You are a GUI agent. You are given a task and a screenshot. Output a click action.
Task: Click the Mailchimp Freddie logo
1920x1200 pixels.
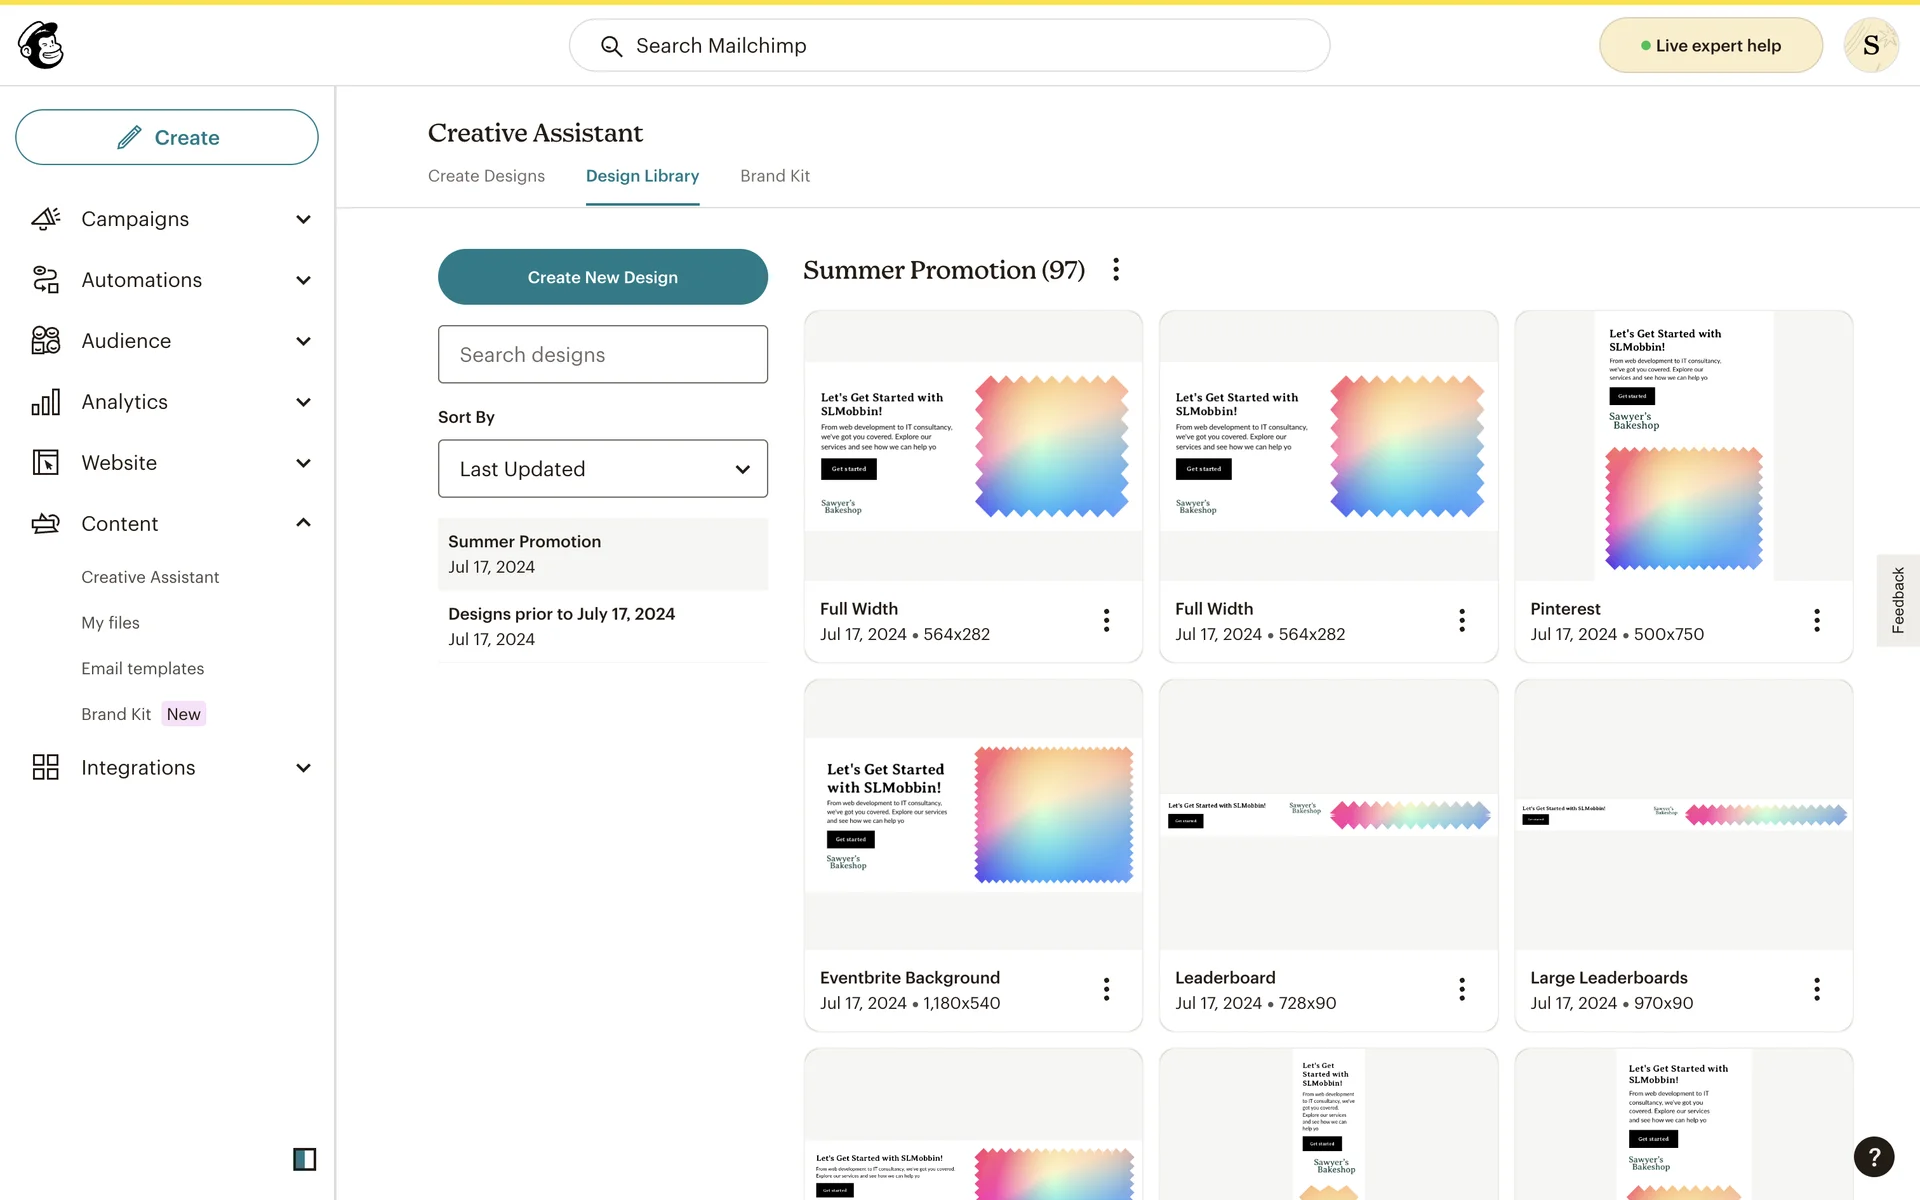41,45
